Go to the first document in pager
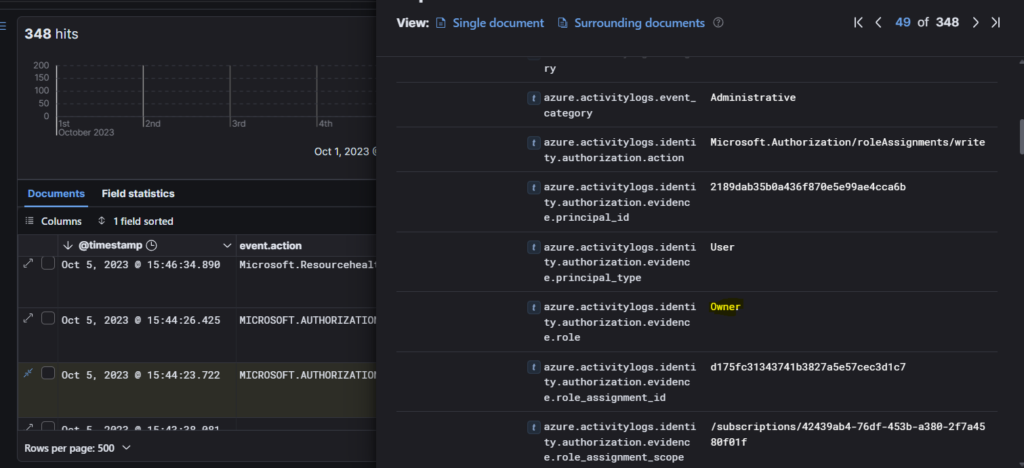This screenshot has width=1024, height=468. (858, 23)
